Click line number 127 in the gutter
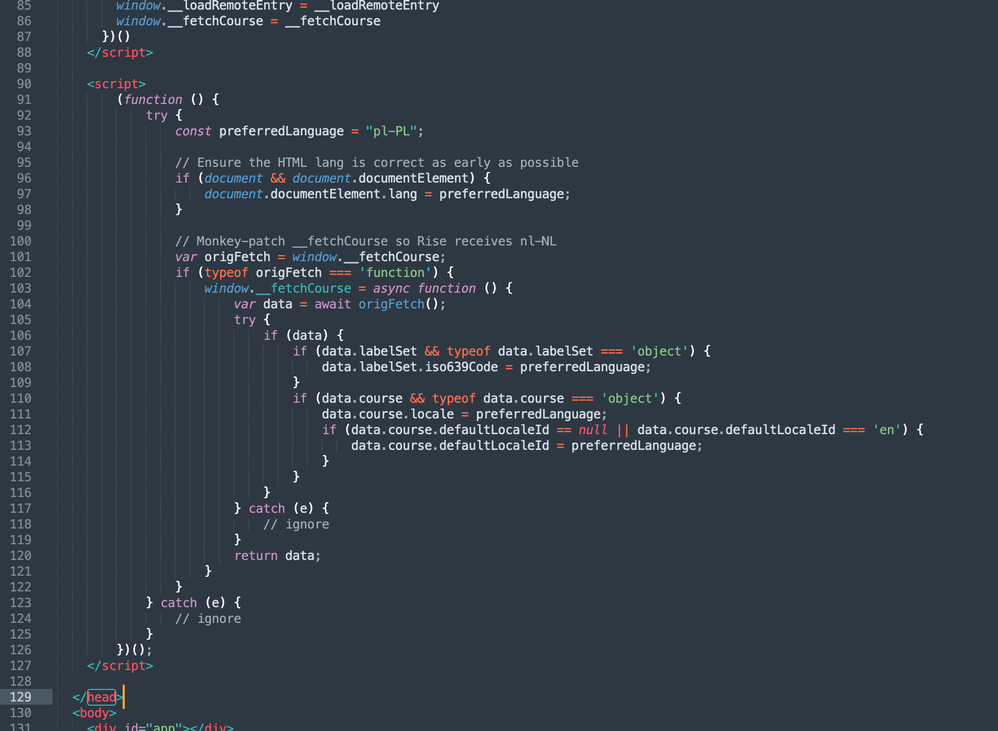This screenshot has width=998, height=731. (20, 665)
